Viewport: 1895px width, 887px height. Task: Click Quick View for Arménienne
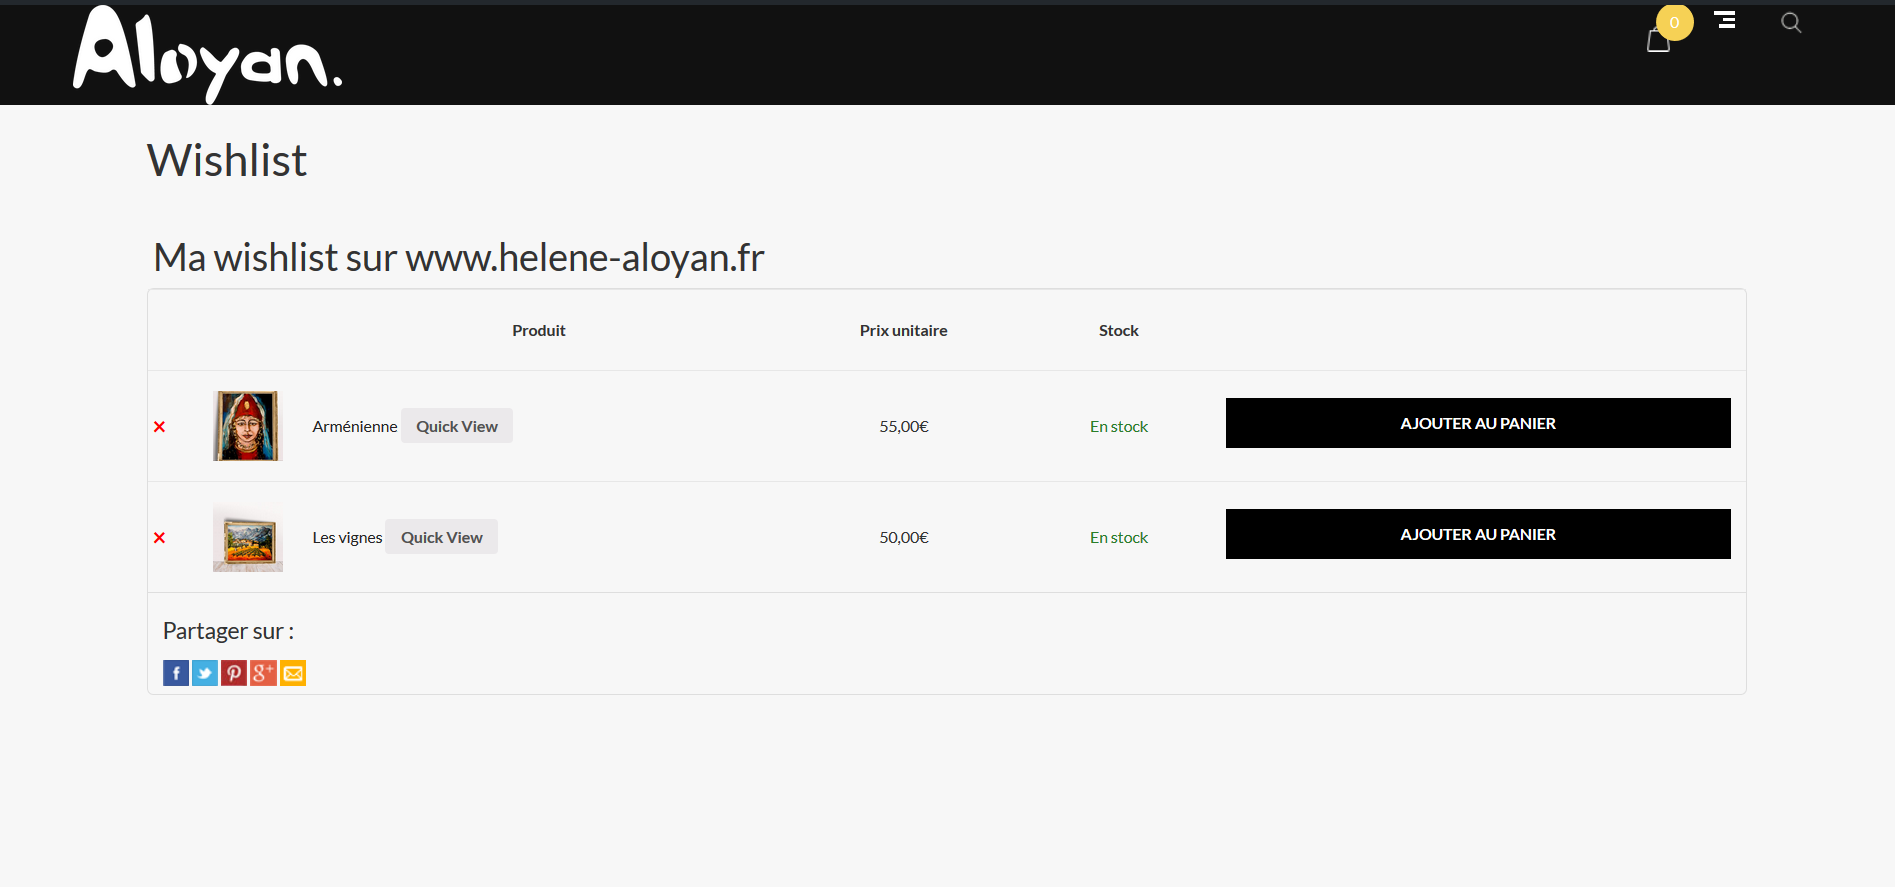coord(457,426)
